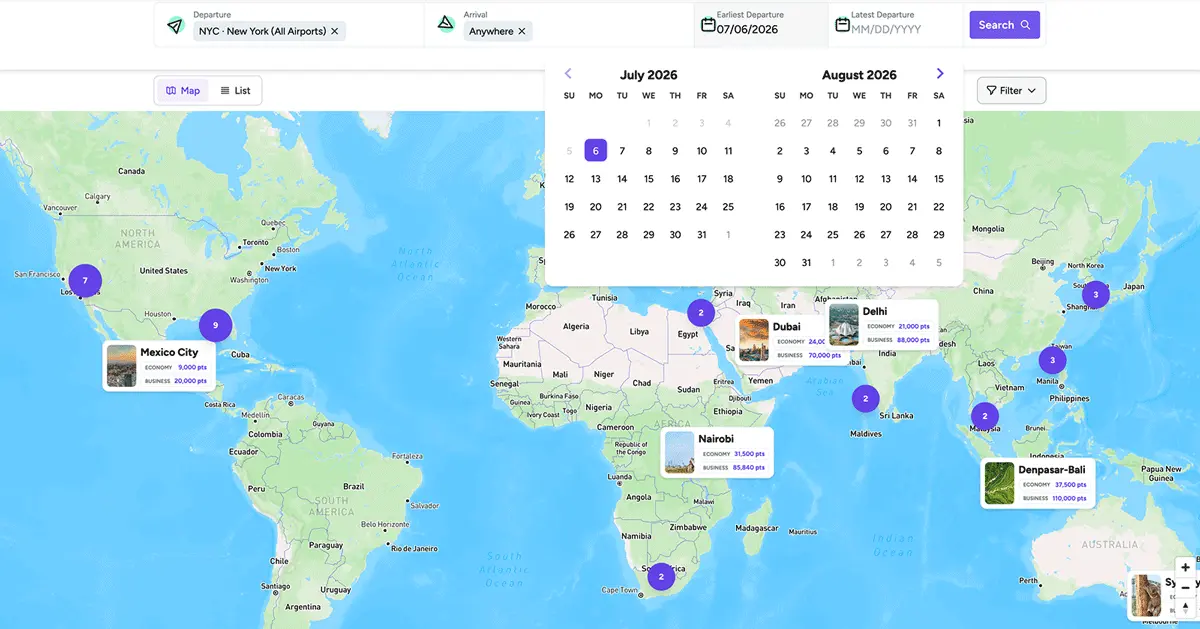
Task: Open the Filter dropdown
Action: (1011, 90)
